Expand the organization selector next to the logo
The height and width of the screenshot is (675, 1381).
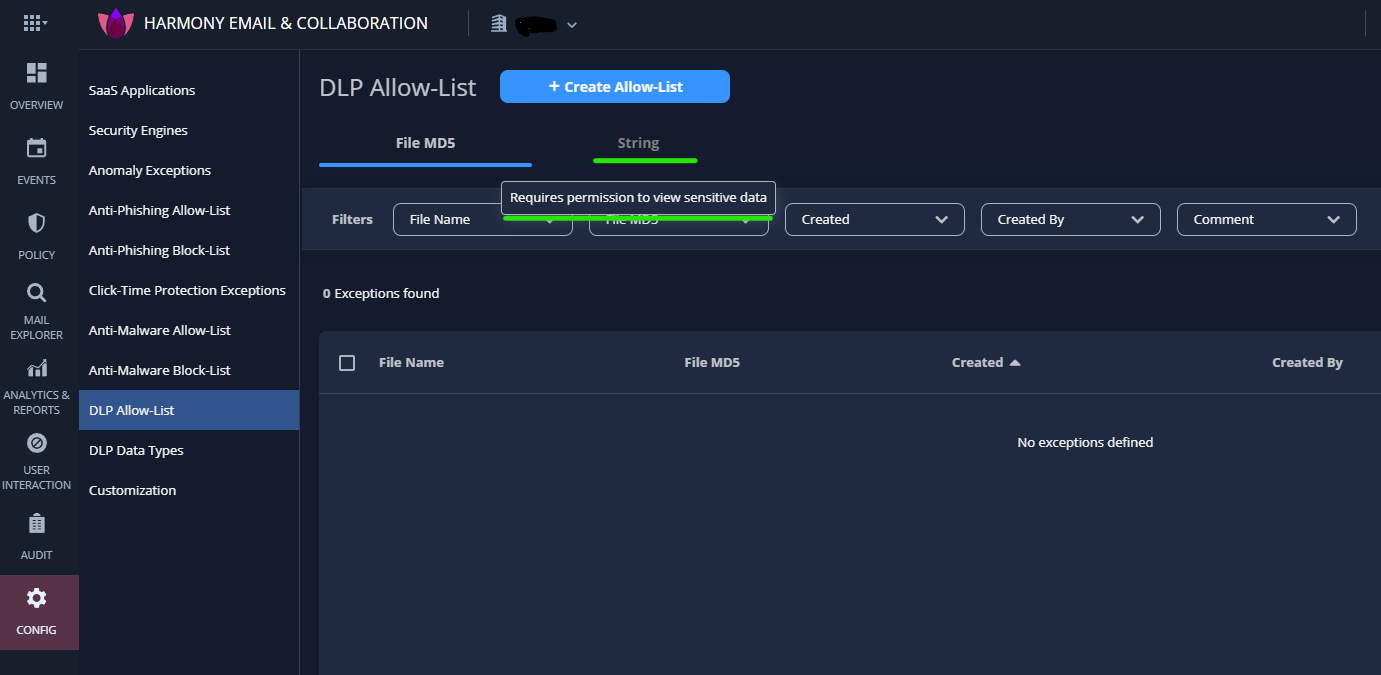point(571,23)
